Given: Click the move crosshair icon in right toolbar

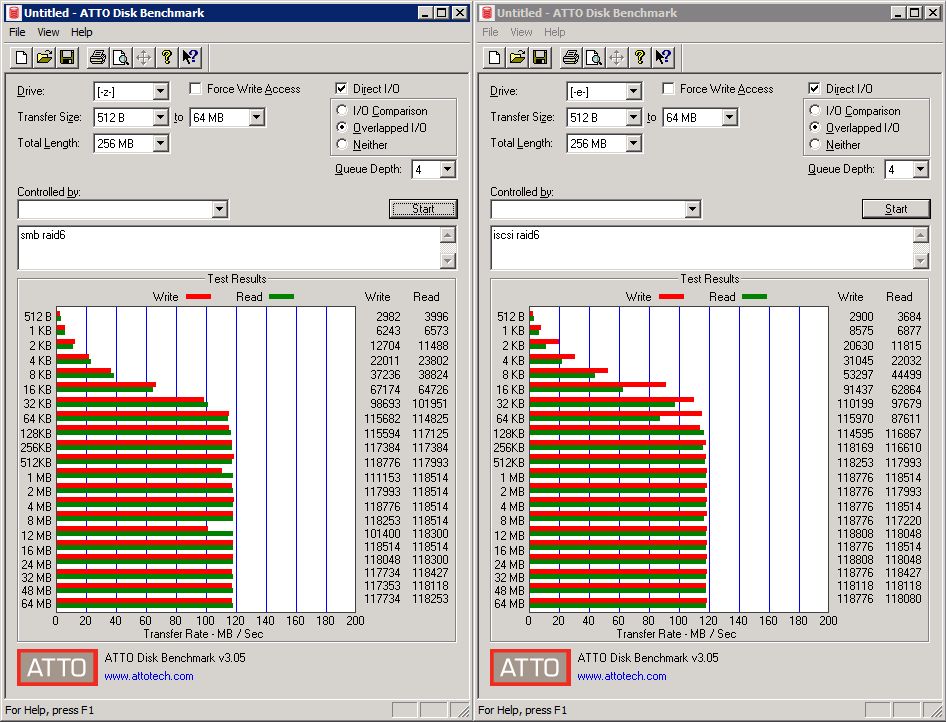Looking at the screenshot, I should tap(617, 57).
